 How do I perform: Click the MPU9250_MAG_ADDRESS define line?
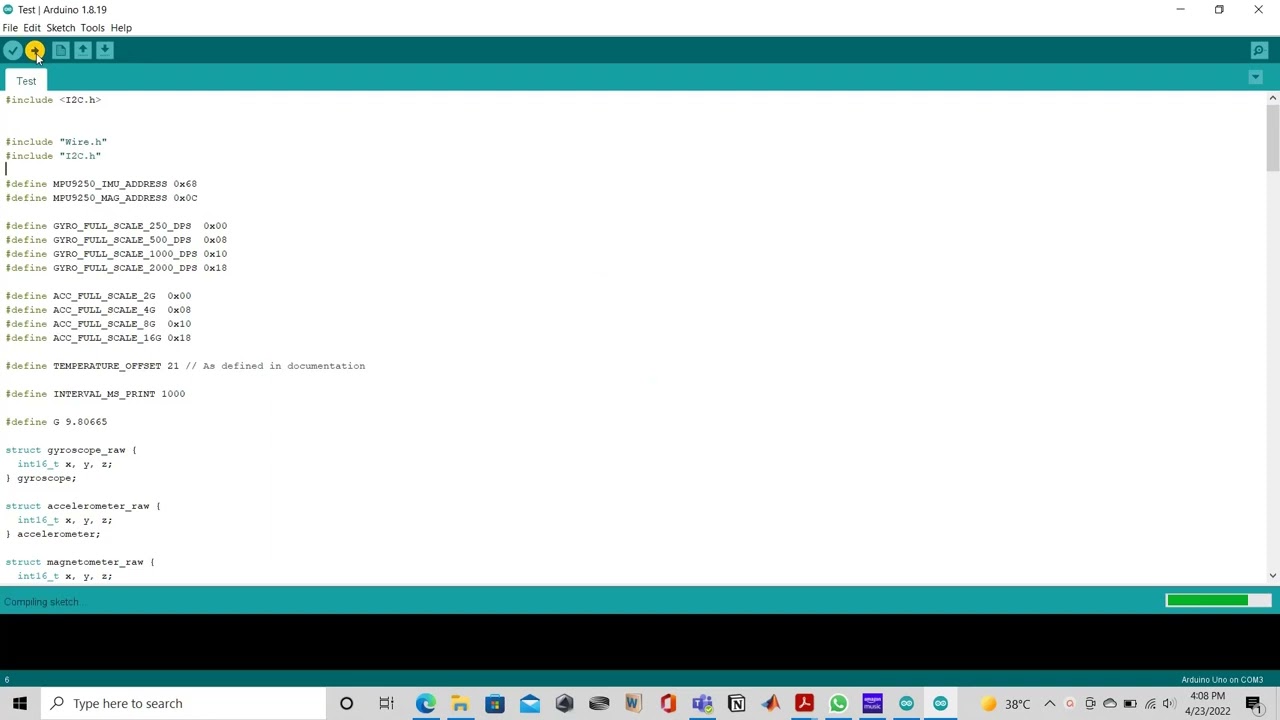pos(101,198)
